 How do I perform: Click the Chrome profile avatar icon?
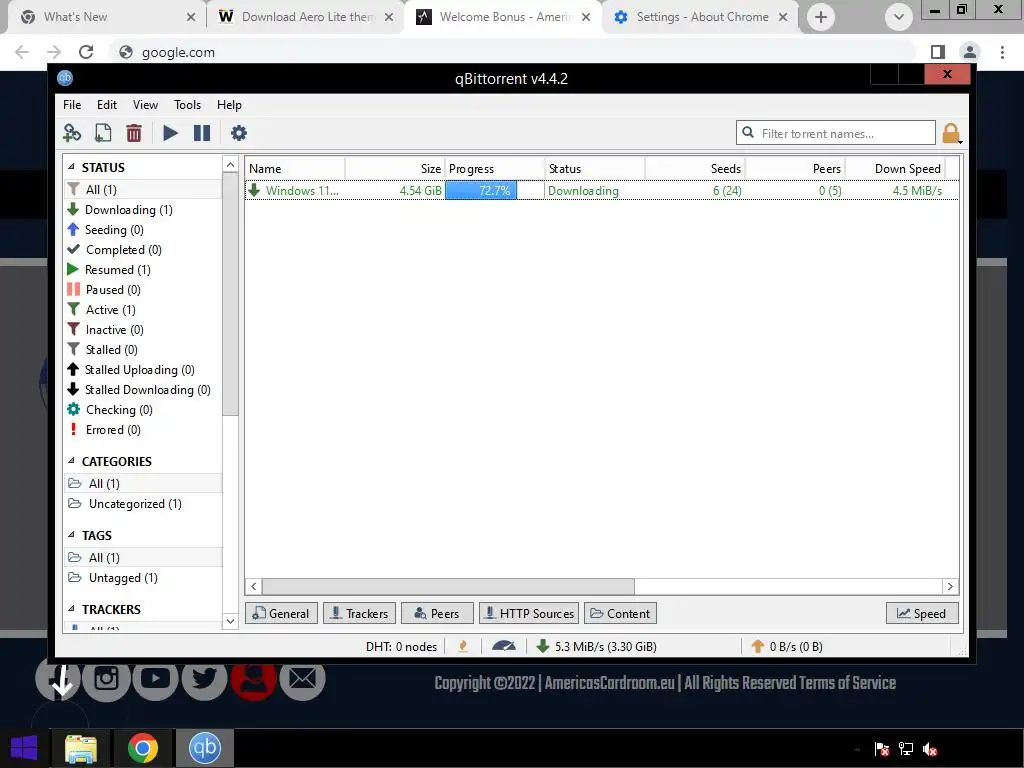[970, 52]
